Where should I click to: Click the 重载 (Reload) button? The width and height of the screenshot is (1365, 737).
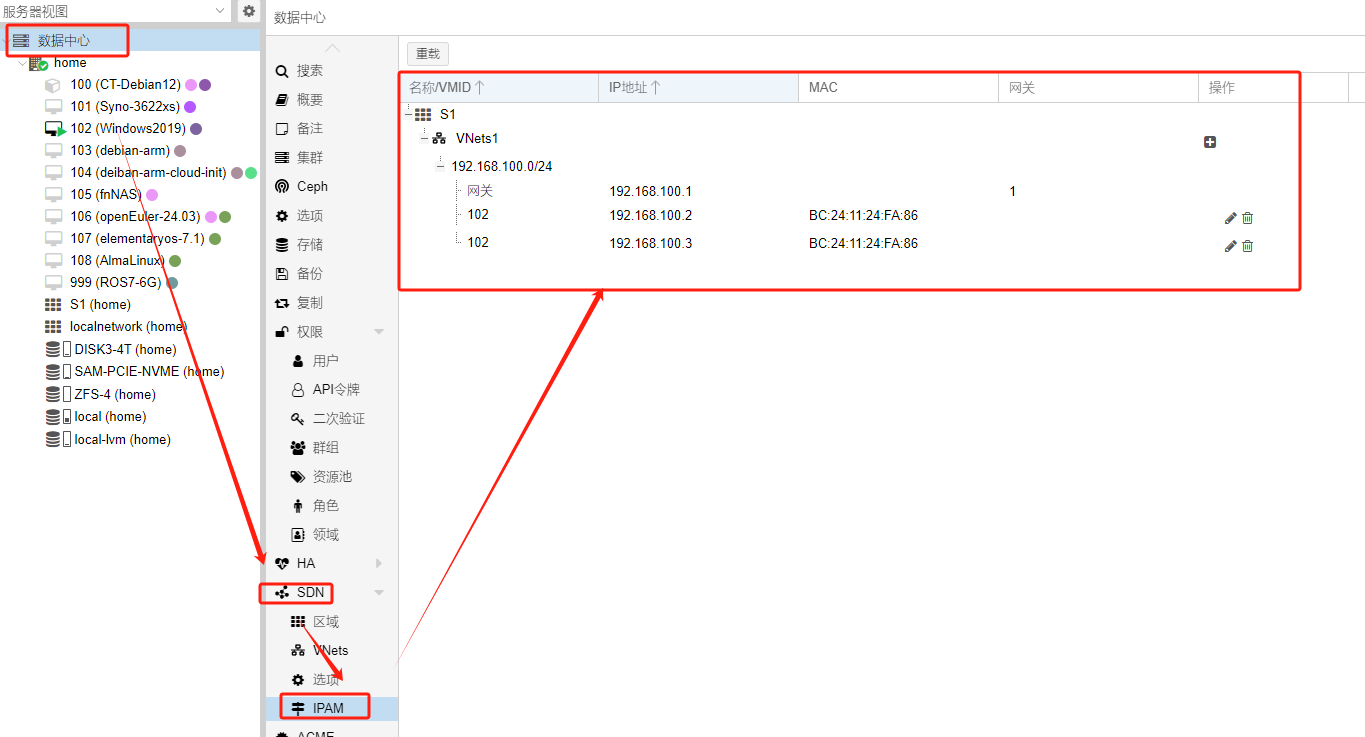pos(428,54)
